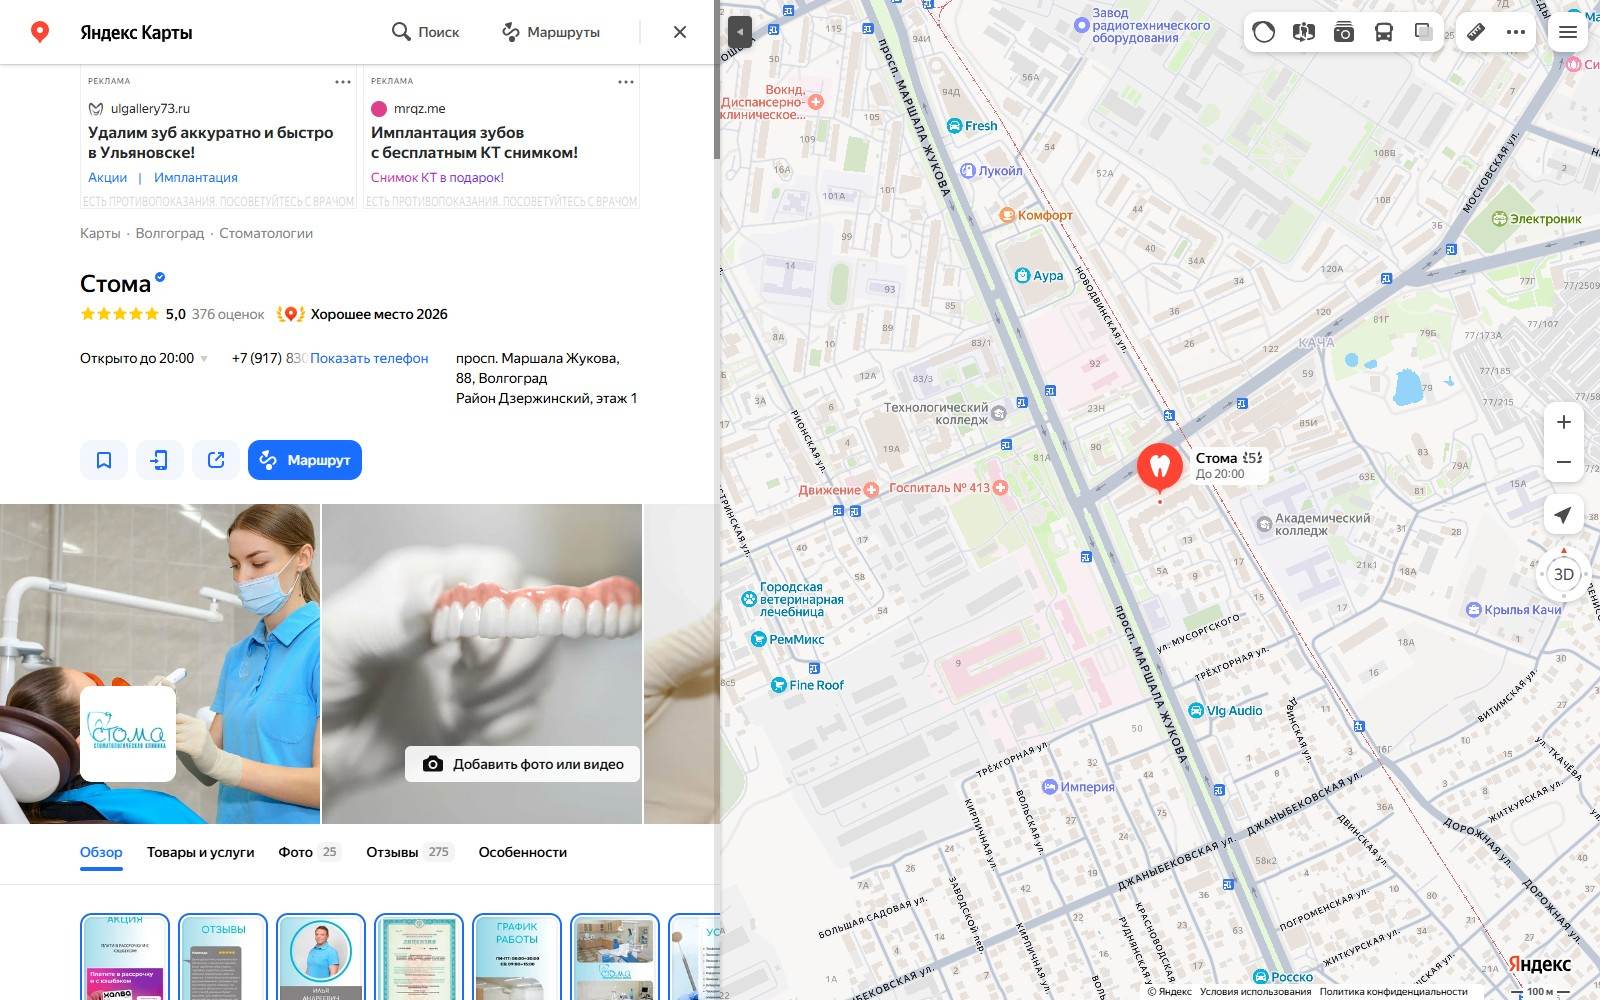This screenshot has height=1000, width=1600.
Task: Open the 376 оценок ratings count
Action: point(228,314)
